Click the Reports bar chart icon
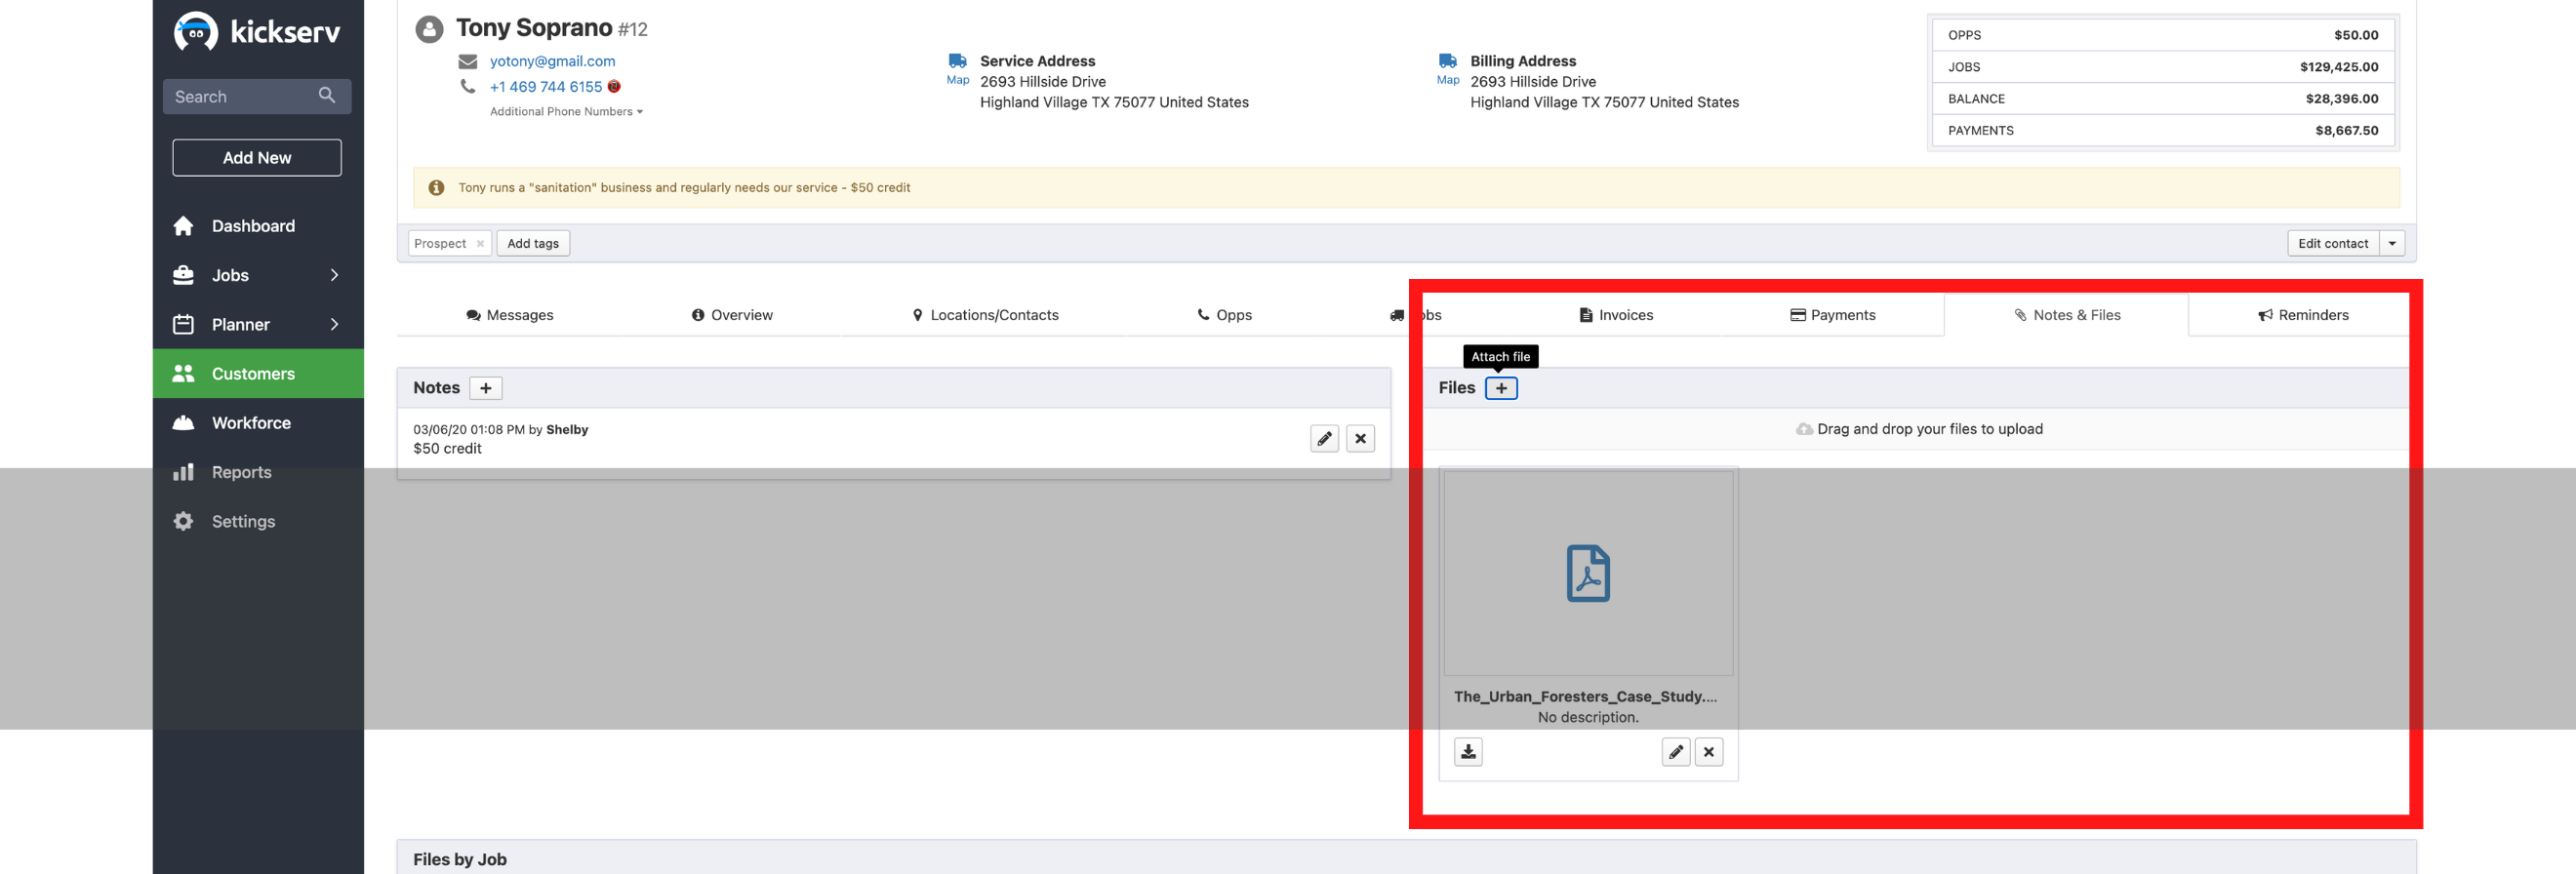Image resolution: width=2576 pixels, height=874 pixels. [183, 472]
